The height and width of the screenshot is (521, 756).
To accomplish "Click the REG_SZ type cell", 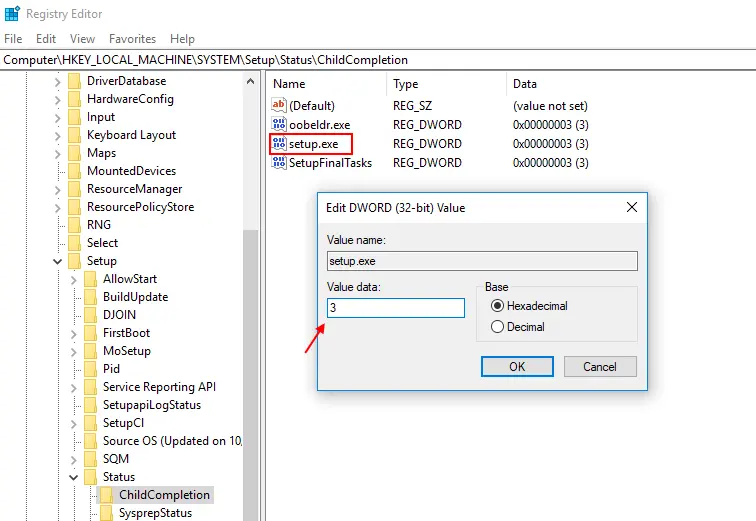I will [412, 106].
